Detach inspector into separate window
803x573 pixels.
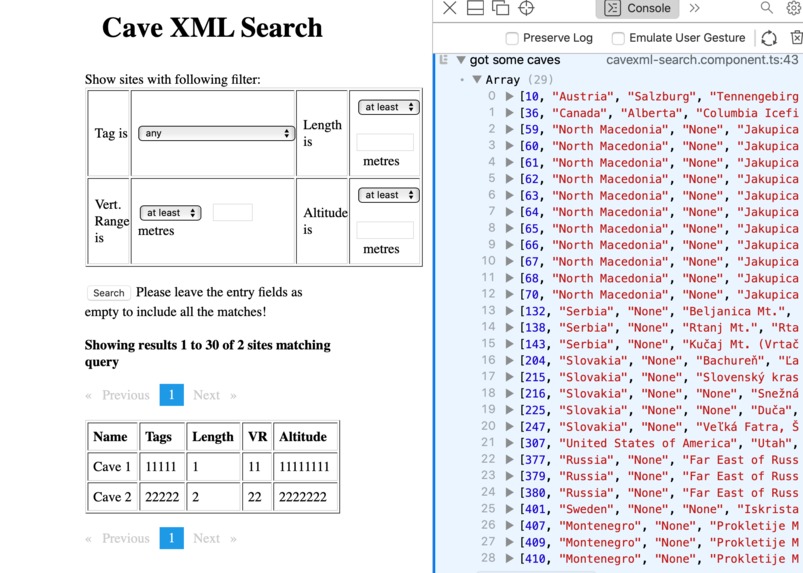pos(500,8)
